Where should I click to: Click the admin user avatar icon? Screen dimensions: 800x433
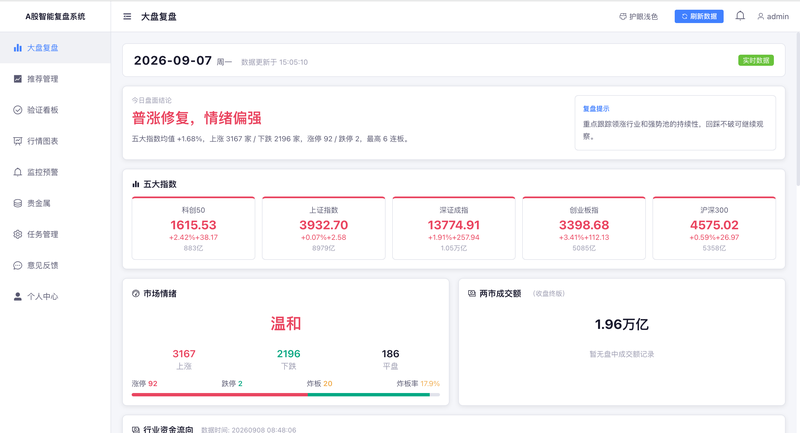[x=760, y=17]
